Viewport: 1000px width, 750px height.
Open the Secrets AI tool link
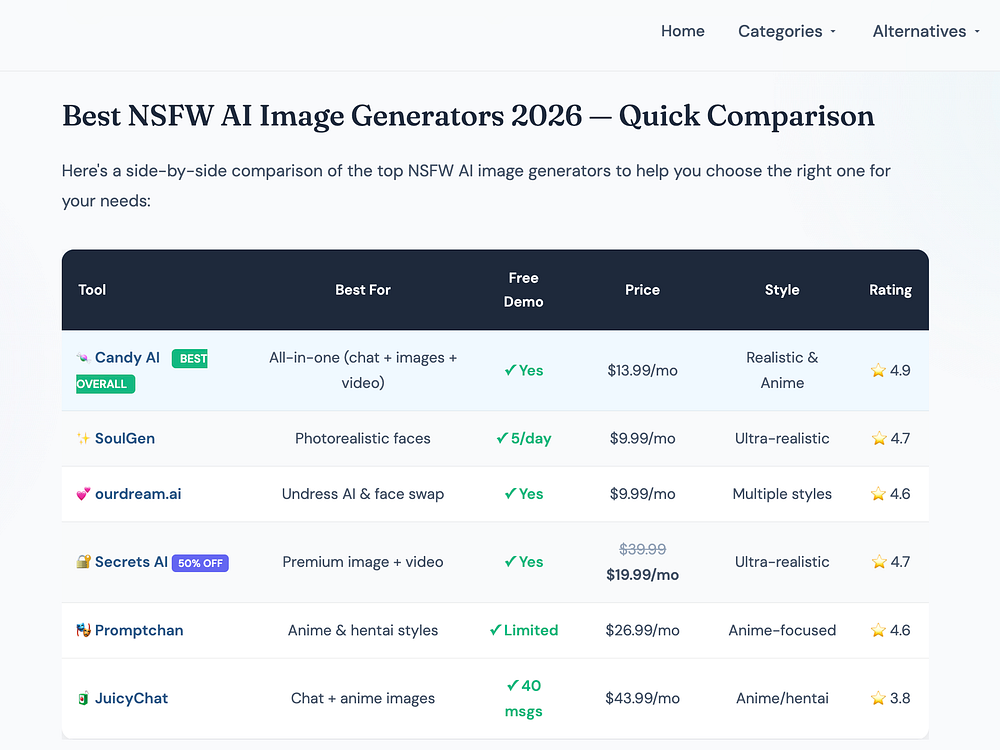pos(131,562)
